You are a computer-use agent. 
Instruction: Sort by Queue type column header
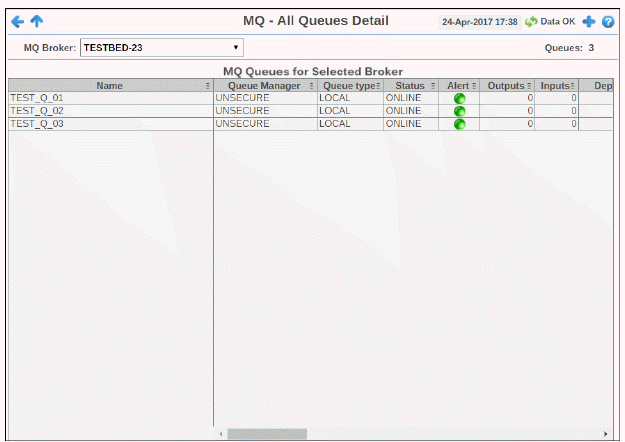point(346,86)
